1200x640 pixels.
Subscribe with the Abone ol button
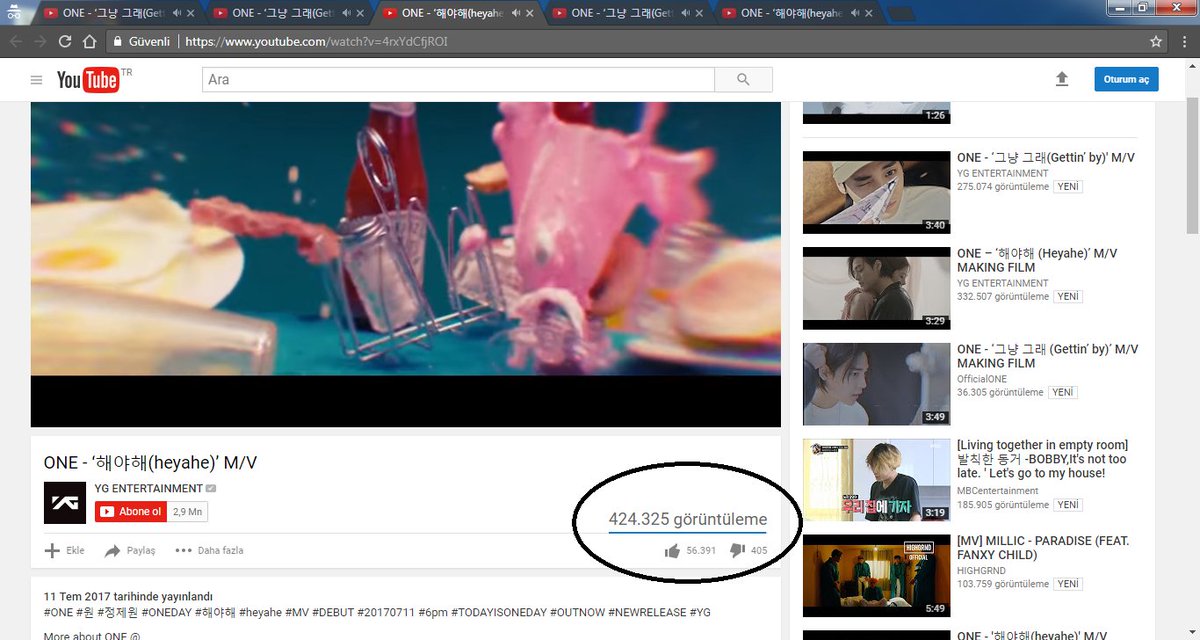(x=130, y=511)
